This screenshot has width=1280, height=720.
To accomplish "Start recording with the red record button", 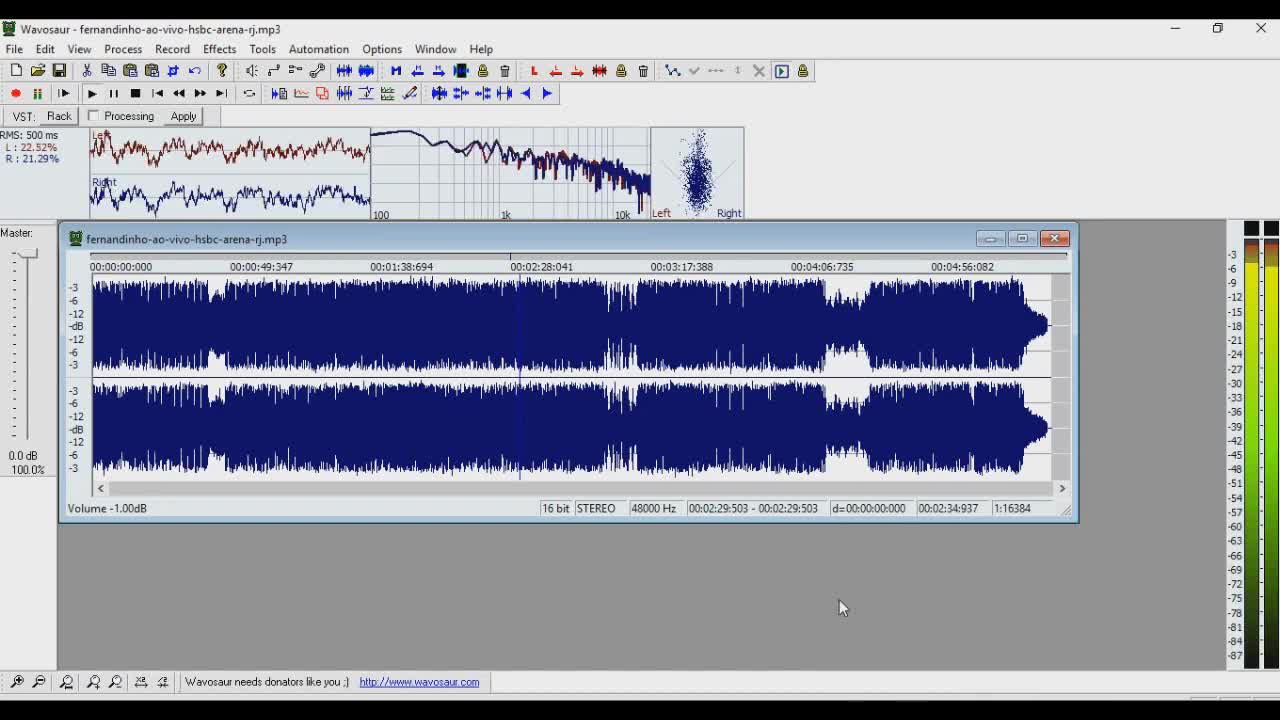I will (16, 94).
